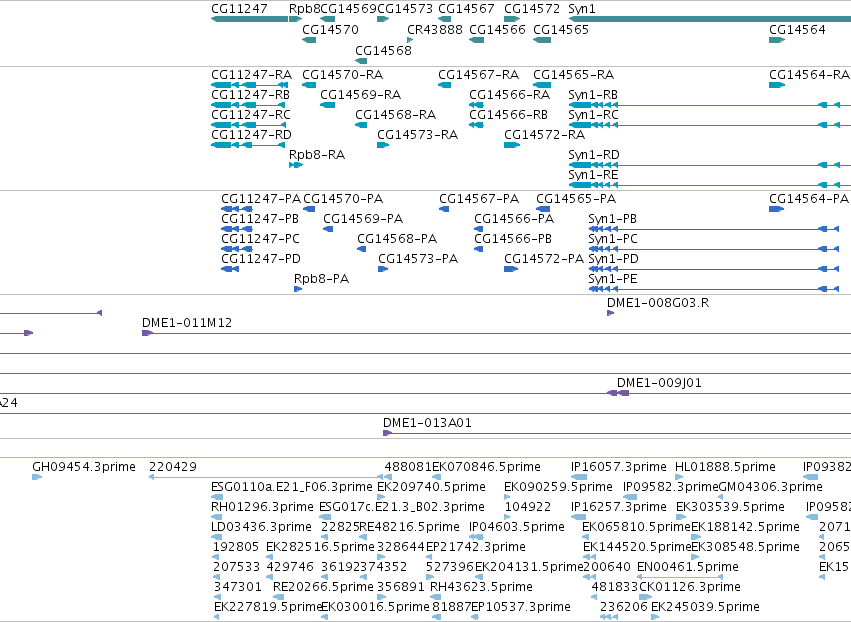This screenshot has height=622, width=851.
Task: Select the CG14568-PA protein label
Action: coord(397,239)
